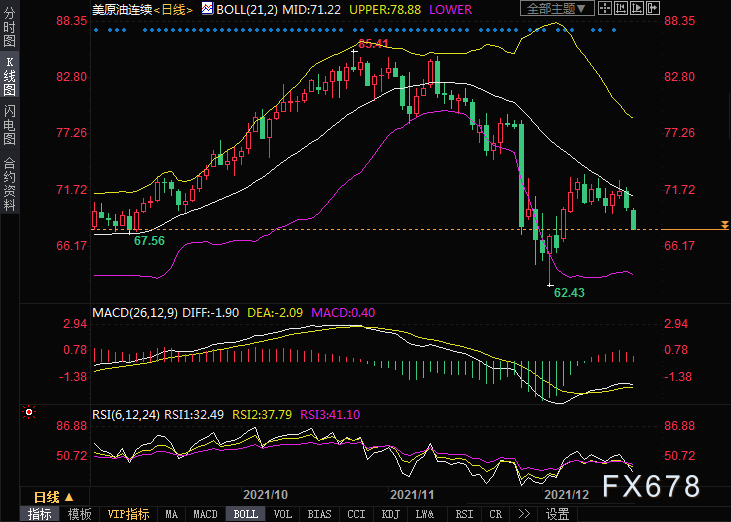Viewport: 731px width, 522px height.
Task: Click the second chart axis icon beside crosshair
Action: 621,8
